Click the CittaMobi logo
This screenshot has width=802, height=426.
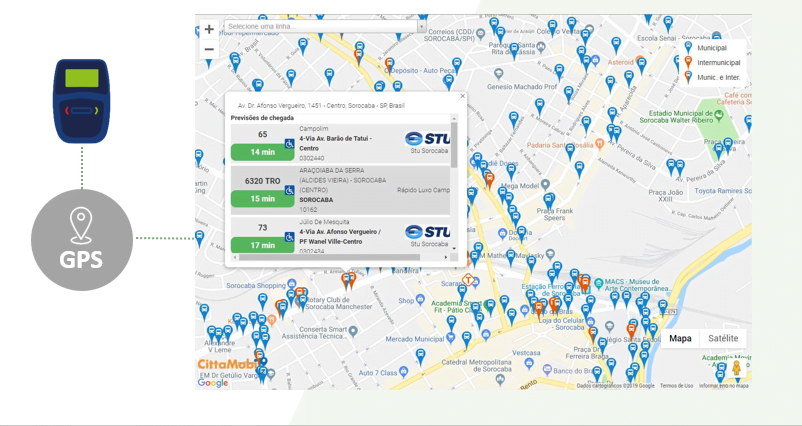225,365
